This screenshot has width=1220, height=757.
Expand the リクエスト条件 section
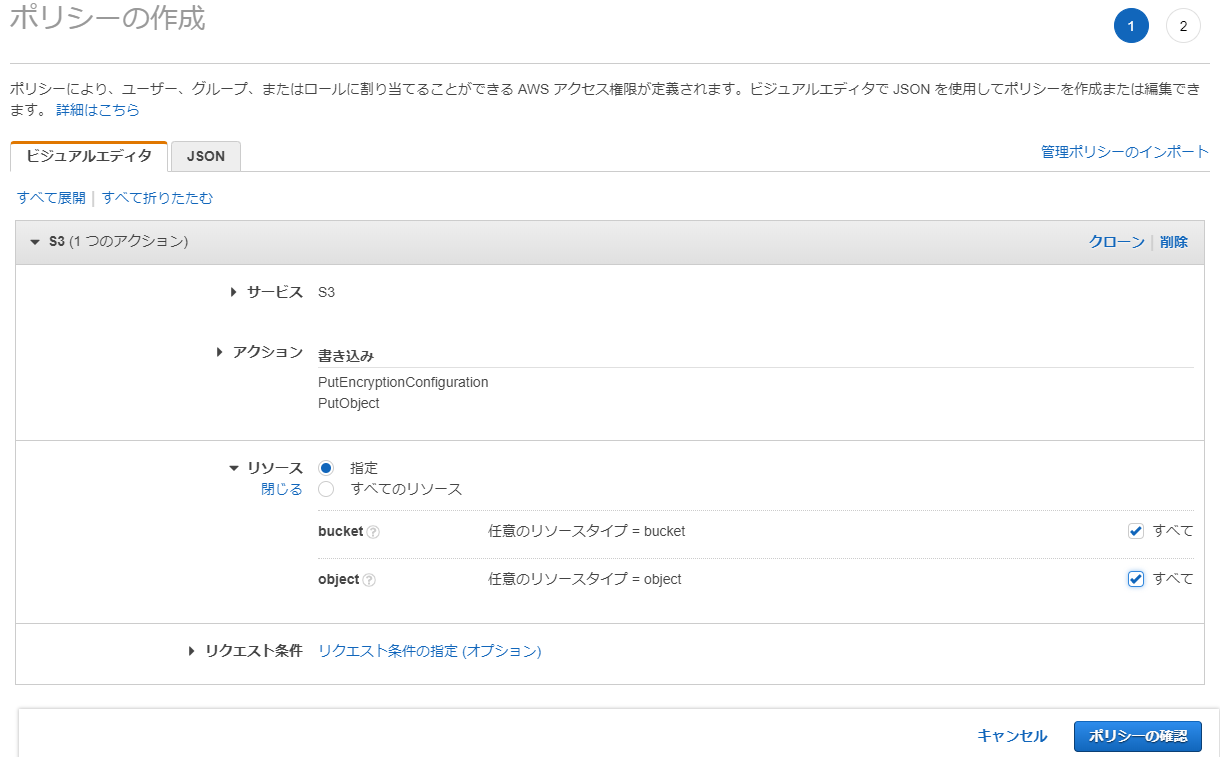[x=190, y=650]
